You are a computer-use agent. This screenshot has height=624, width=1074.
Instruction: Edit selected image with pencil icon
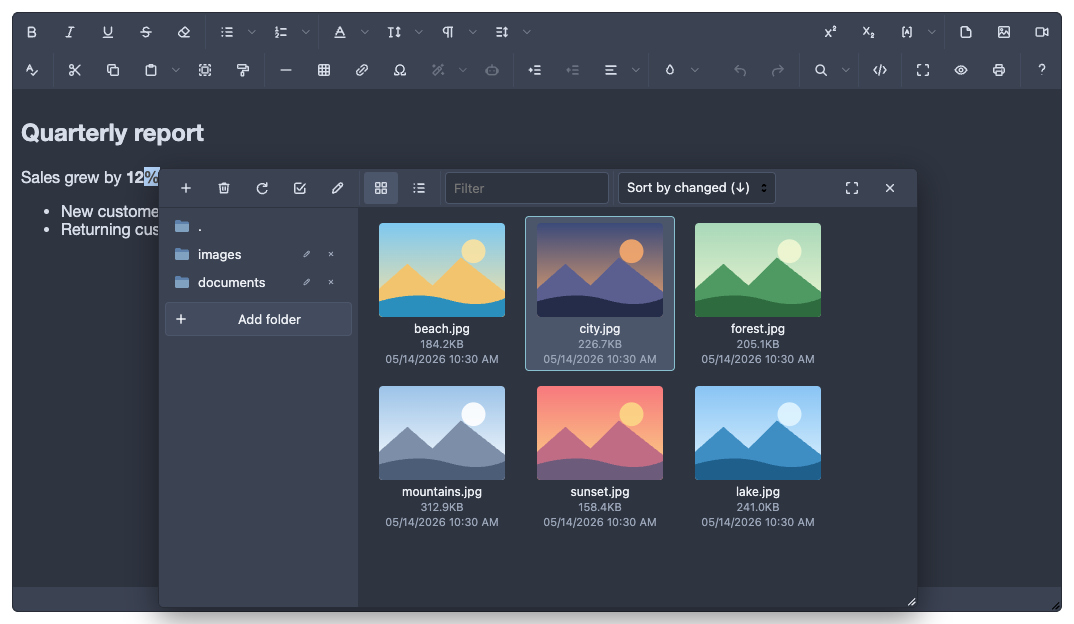coord(338,188)
